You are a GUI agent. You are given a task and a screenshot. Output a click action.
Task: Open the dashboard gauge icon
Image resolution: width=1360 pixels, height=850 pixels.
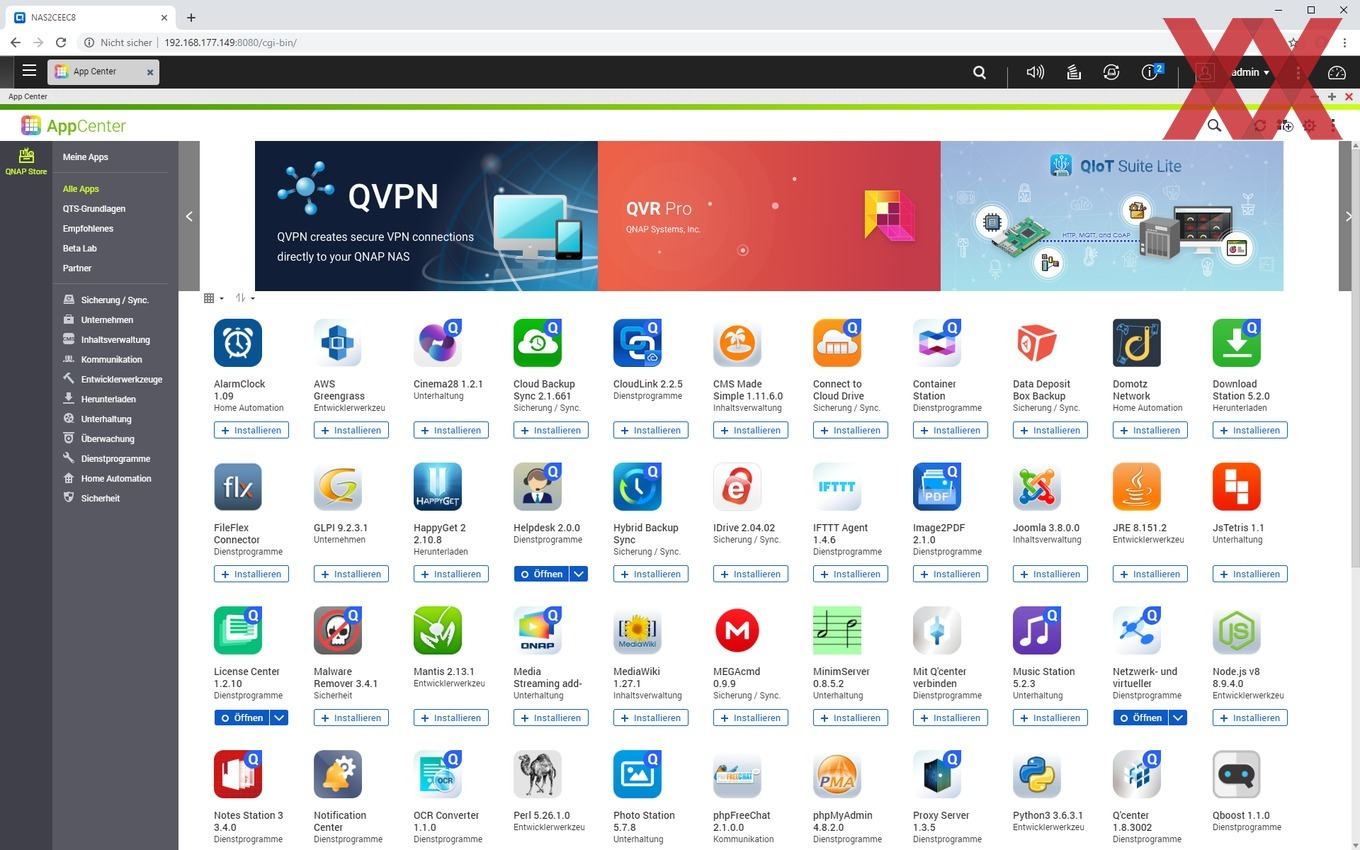[x=1337, y=72]
